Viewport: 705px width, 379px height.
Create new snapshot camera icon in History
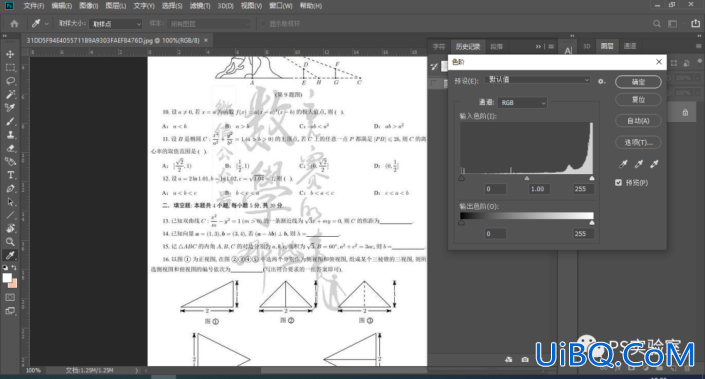point(525,359)
